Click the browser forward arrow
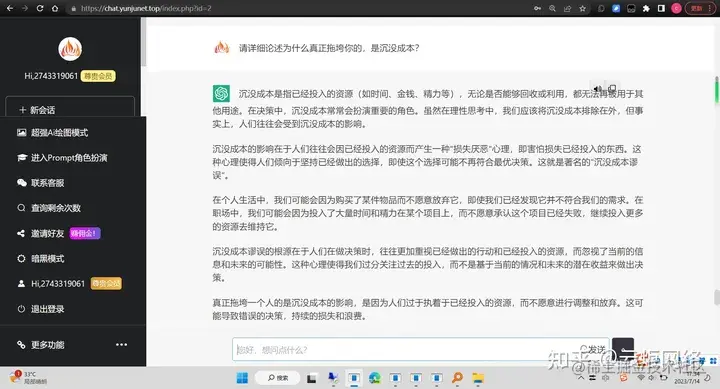Image resolution: width=720 pixels, height=389 pixels. [25, 8]
